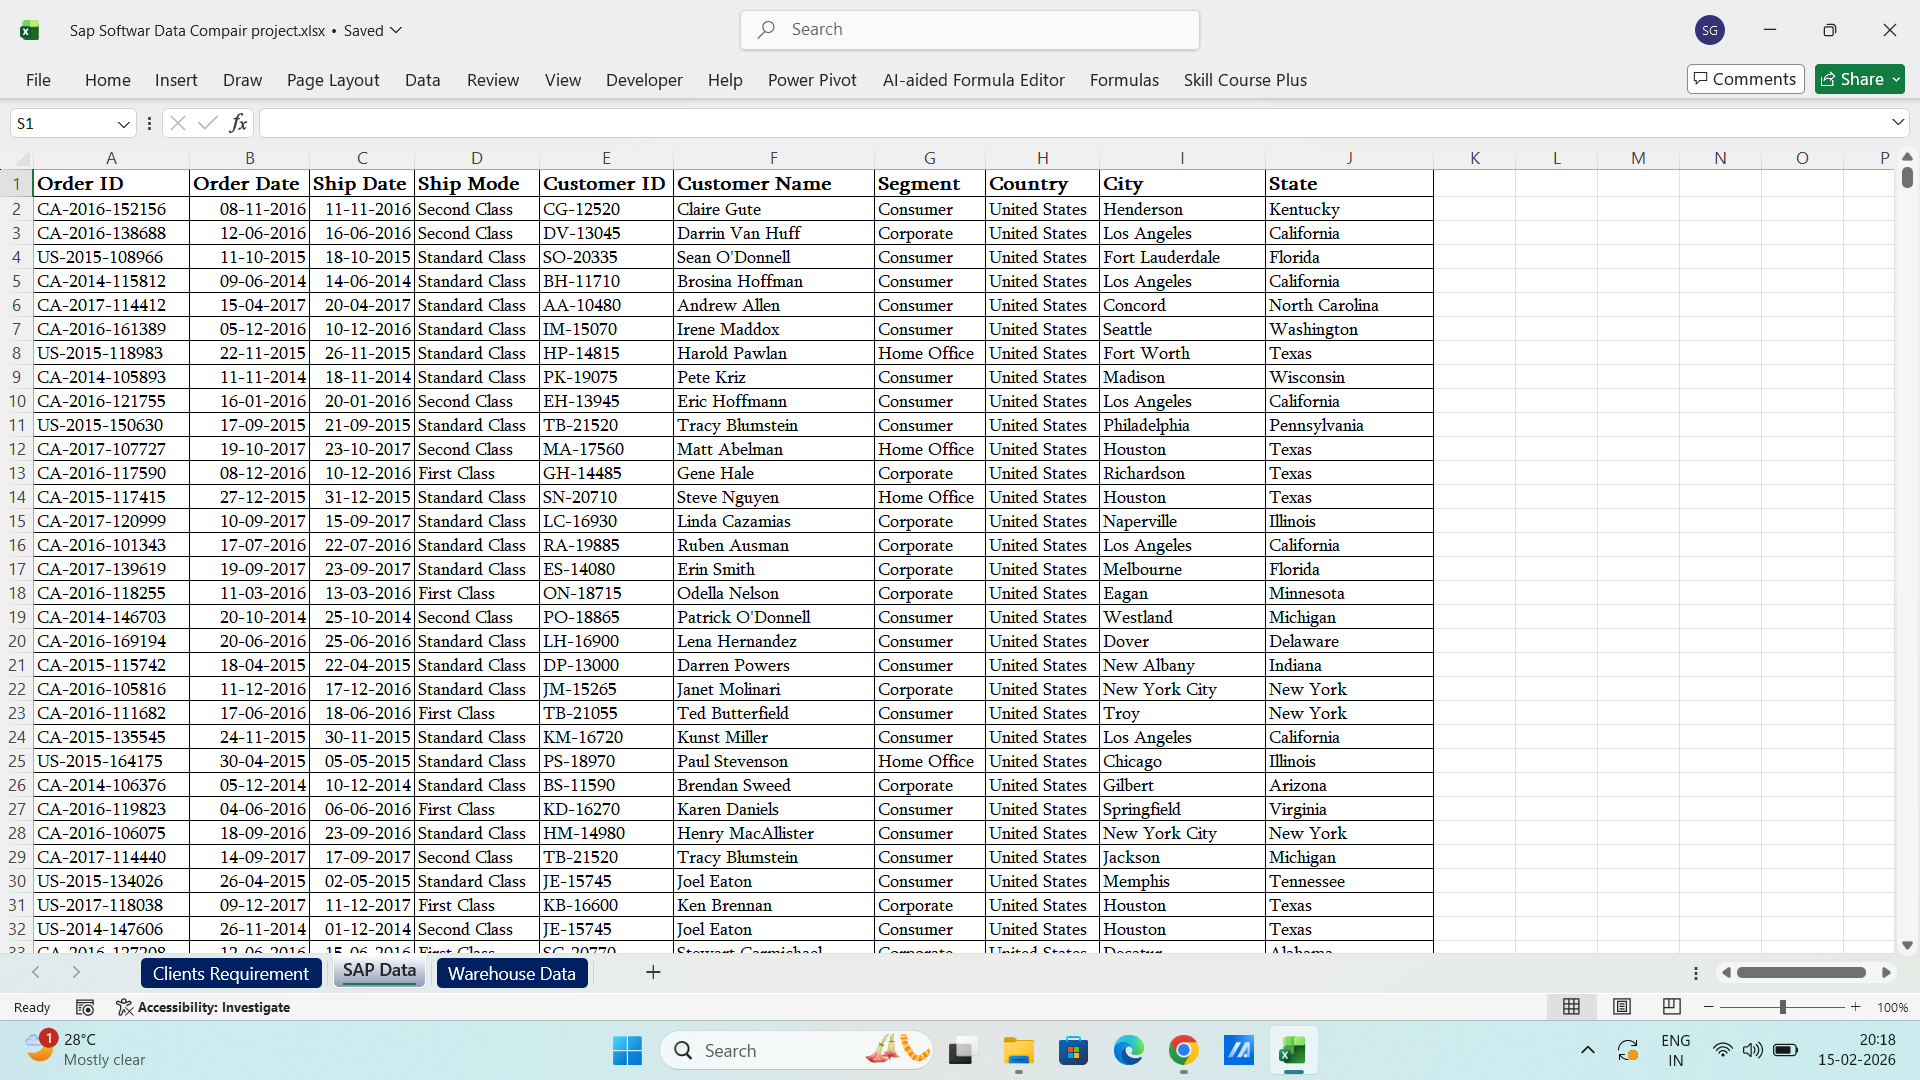This screenshot has width=1920, height=1080.
Task: Open Google Chrome from the taskbar
Action: point(1183,1051)
